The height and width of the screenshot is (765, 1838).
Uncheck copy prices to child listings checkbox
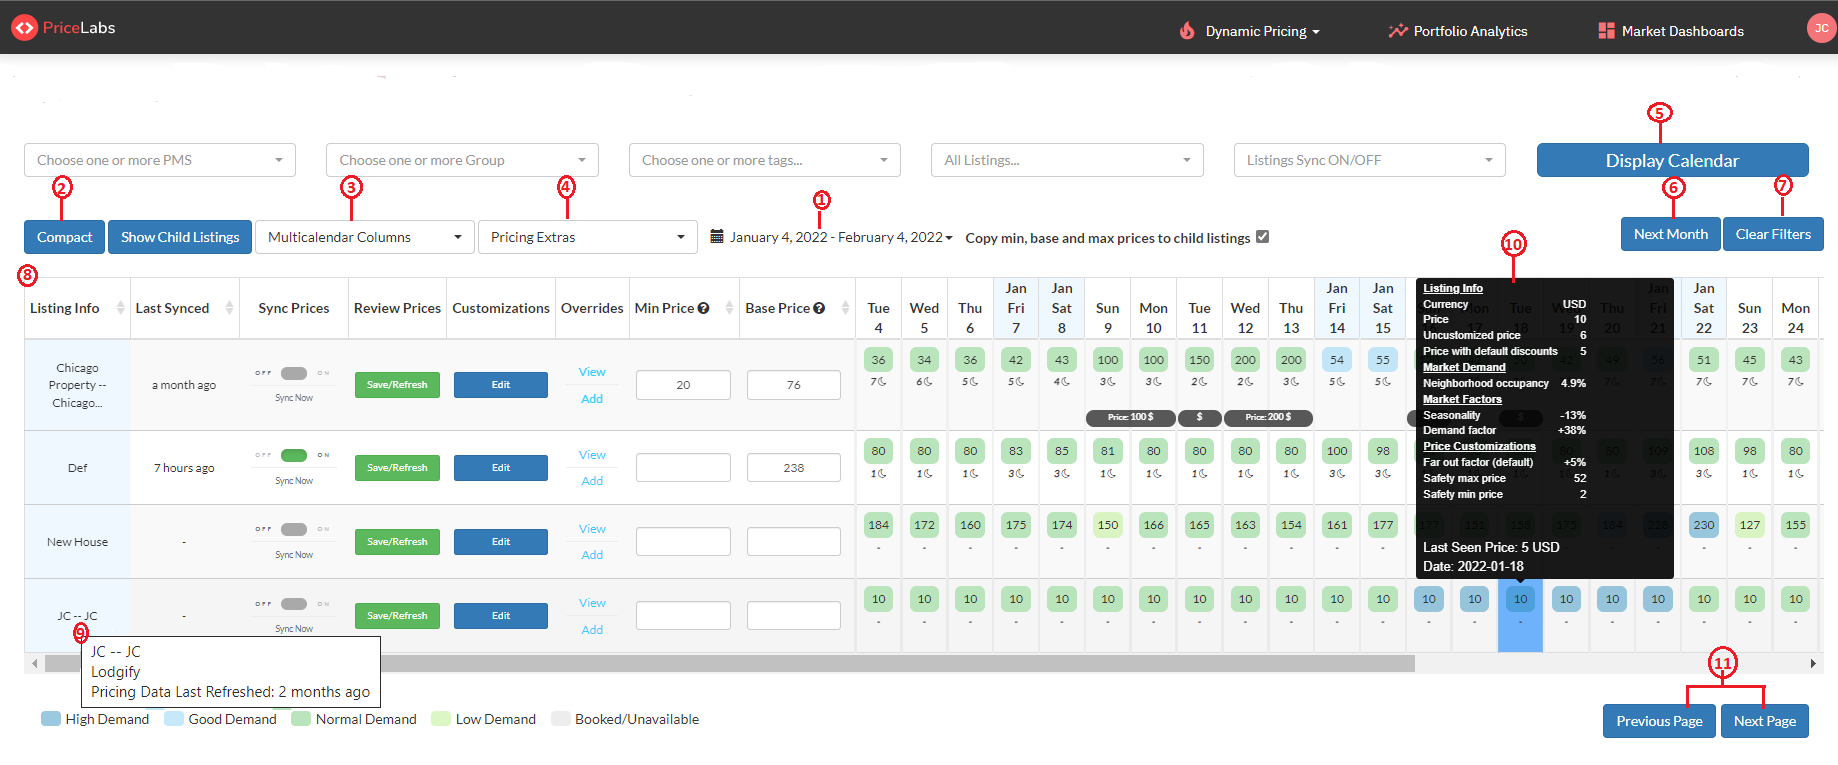(x=1262, y=237)
